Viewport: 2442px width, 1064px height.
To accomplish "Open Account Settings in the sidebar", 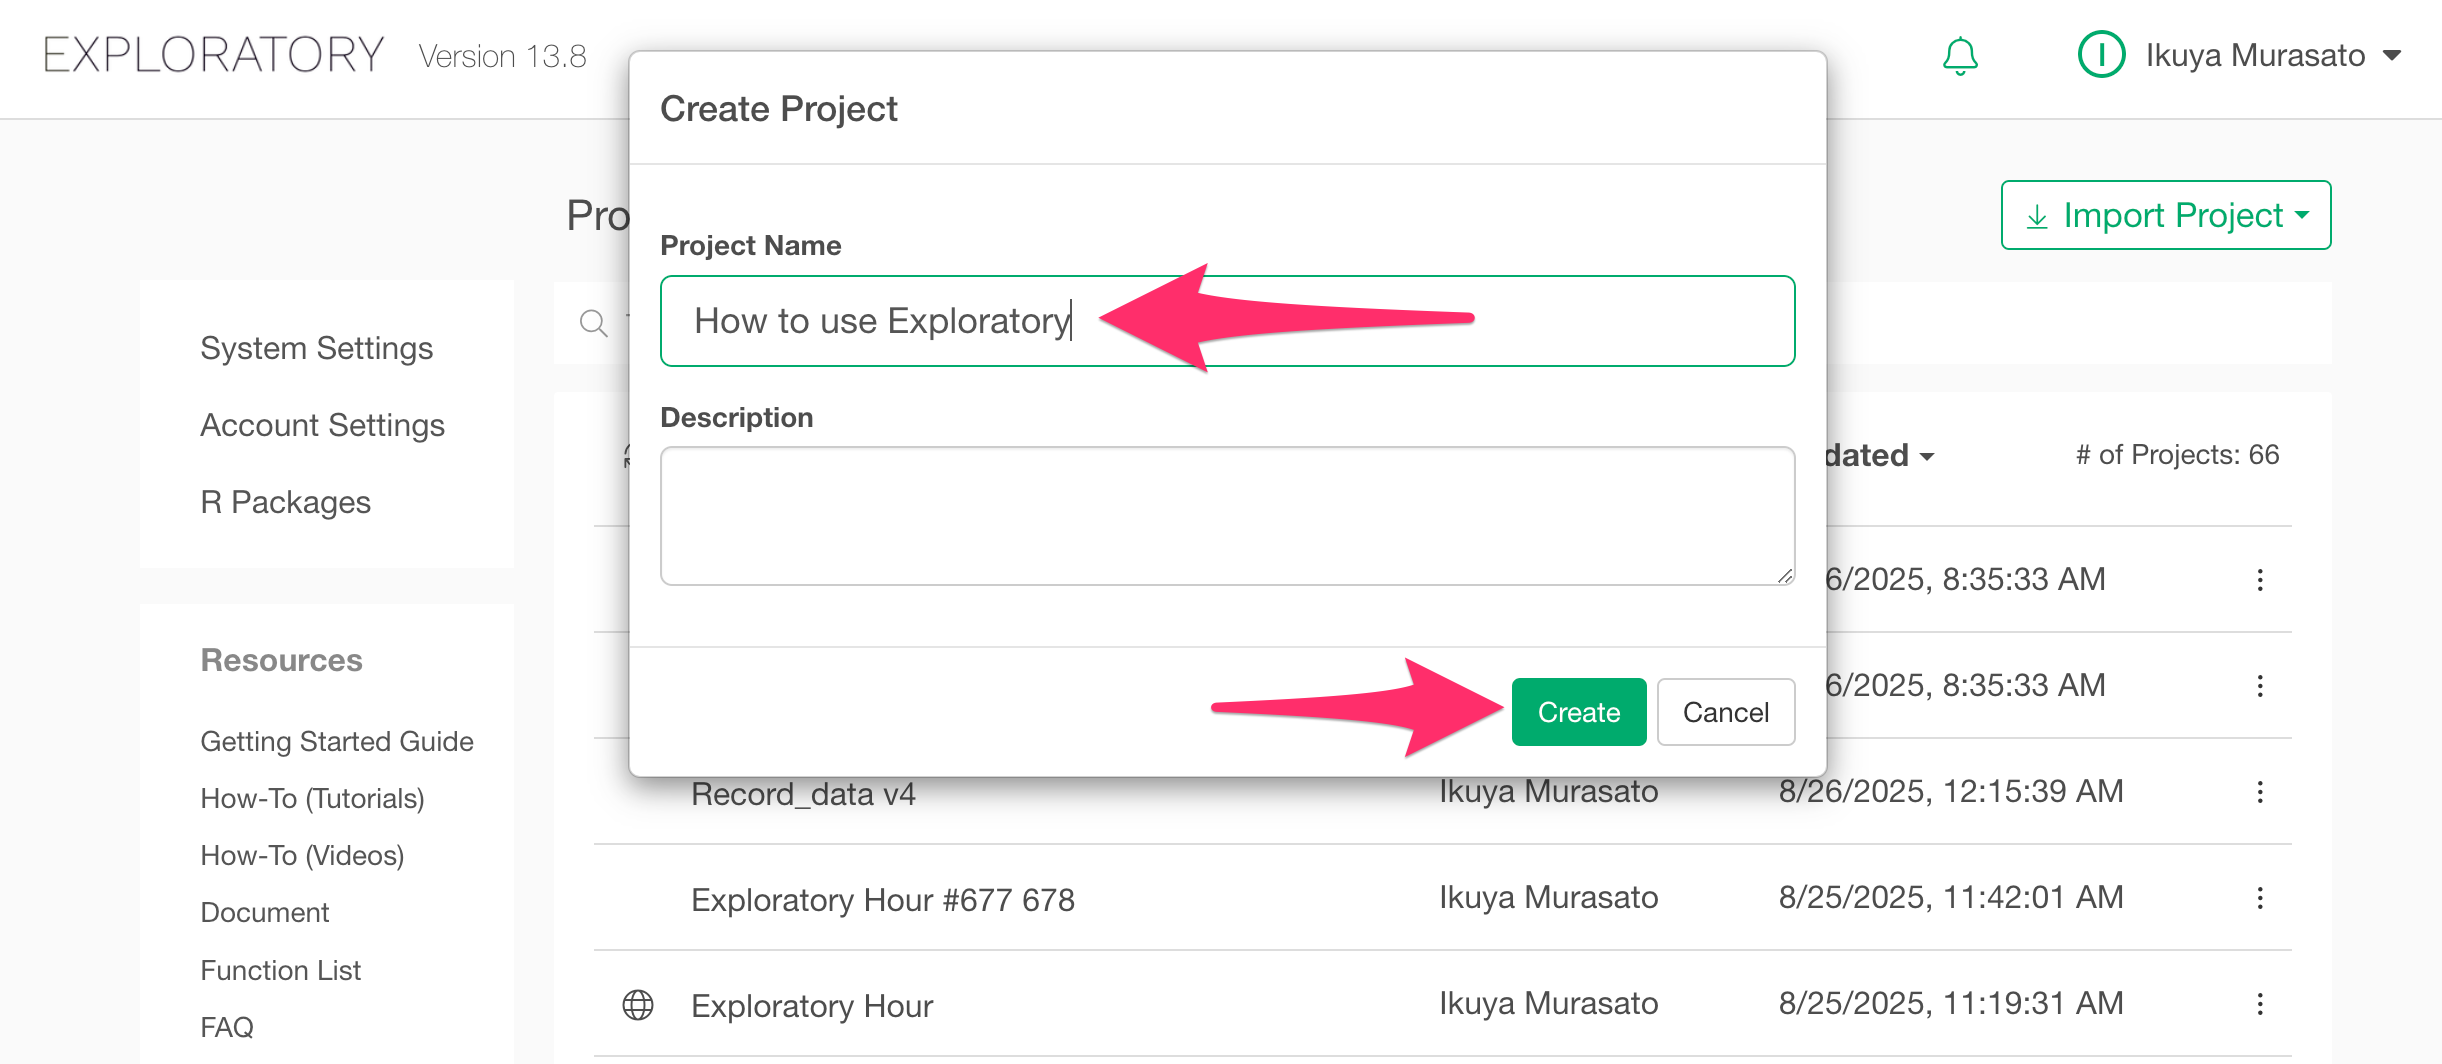I will pos(323,425).
